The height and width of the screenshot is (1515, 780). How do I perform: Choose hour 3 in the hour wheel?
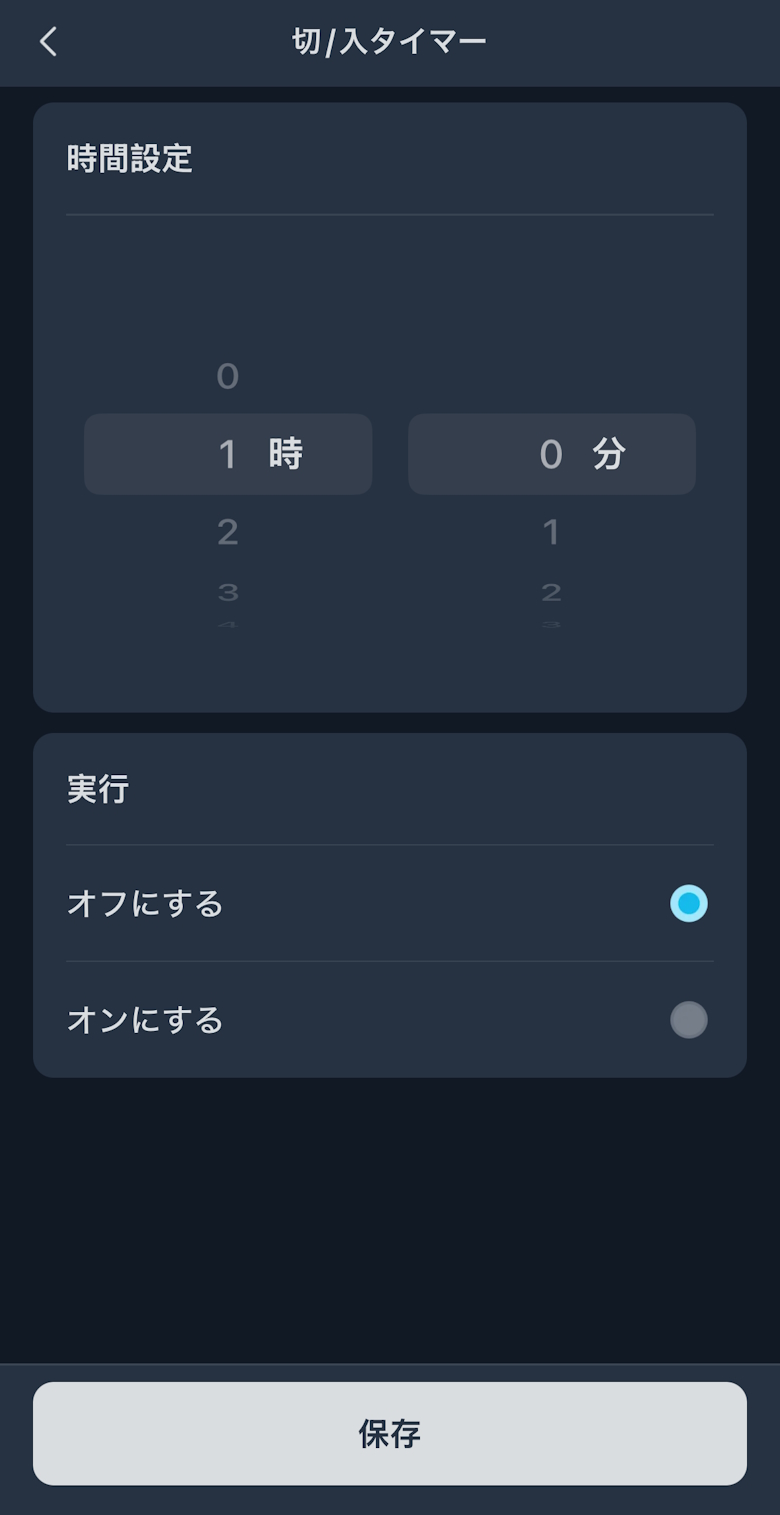tap(228, 592)
